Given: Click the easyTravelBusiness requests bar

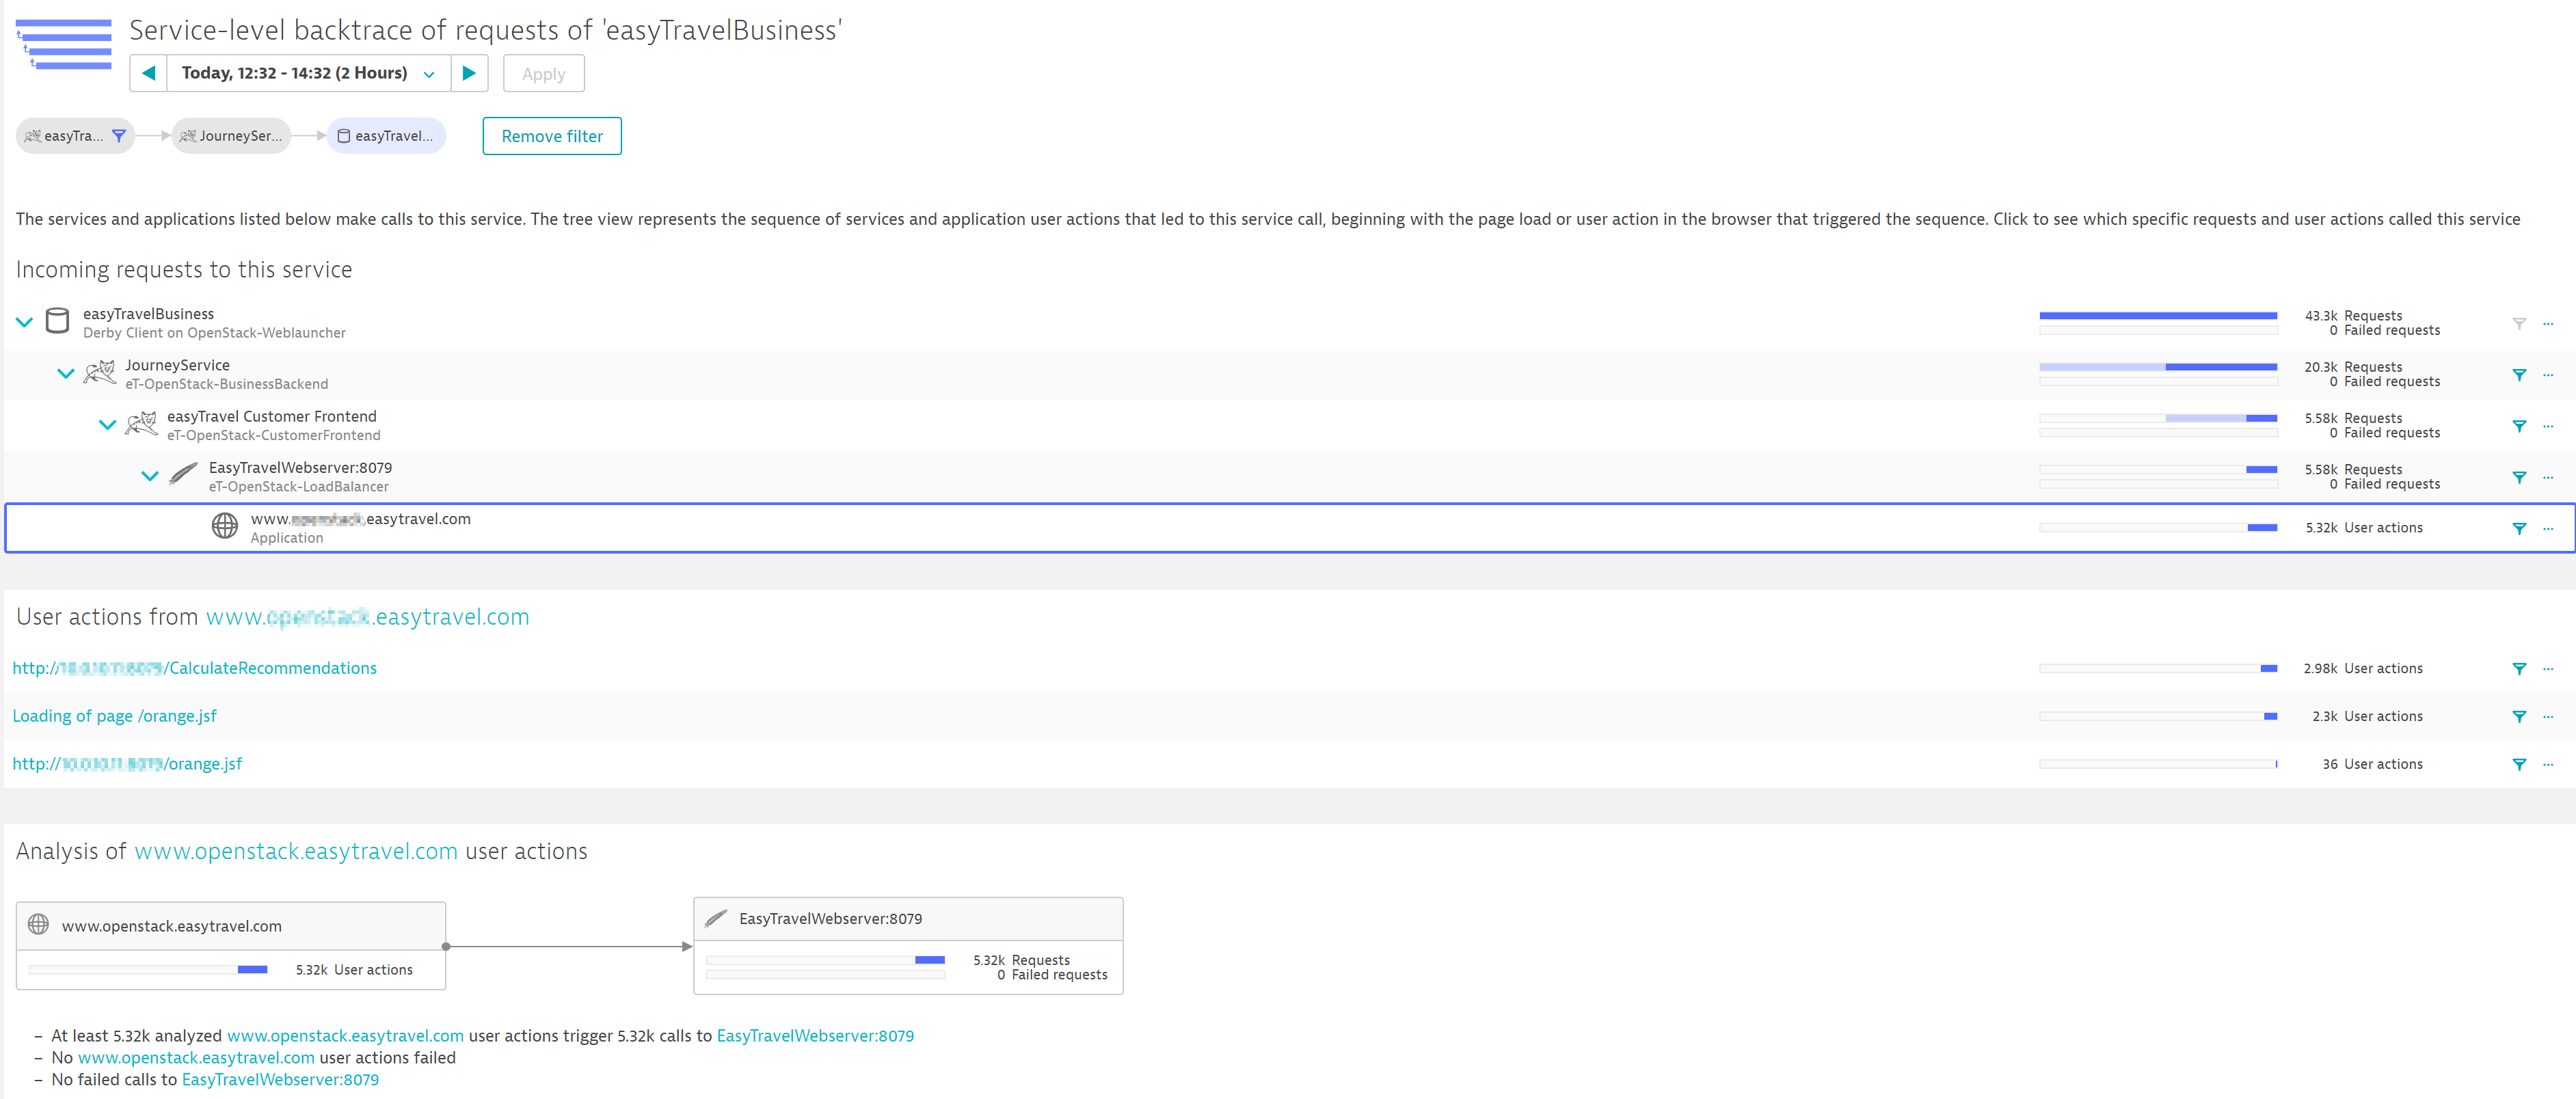Looking at the screenshot, I should 2158,316.
